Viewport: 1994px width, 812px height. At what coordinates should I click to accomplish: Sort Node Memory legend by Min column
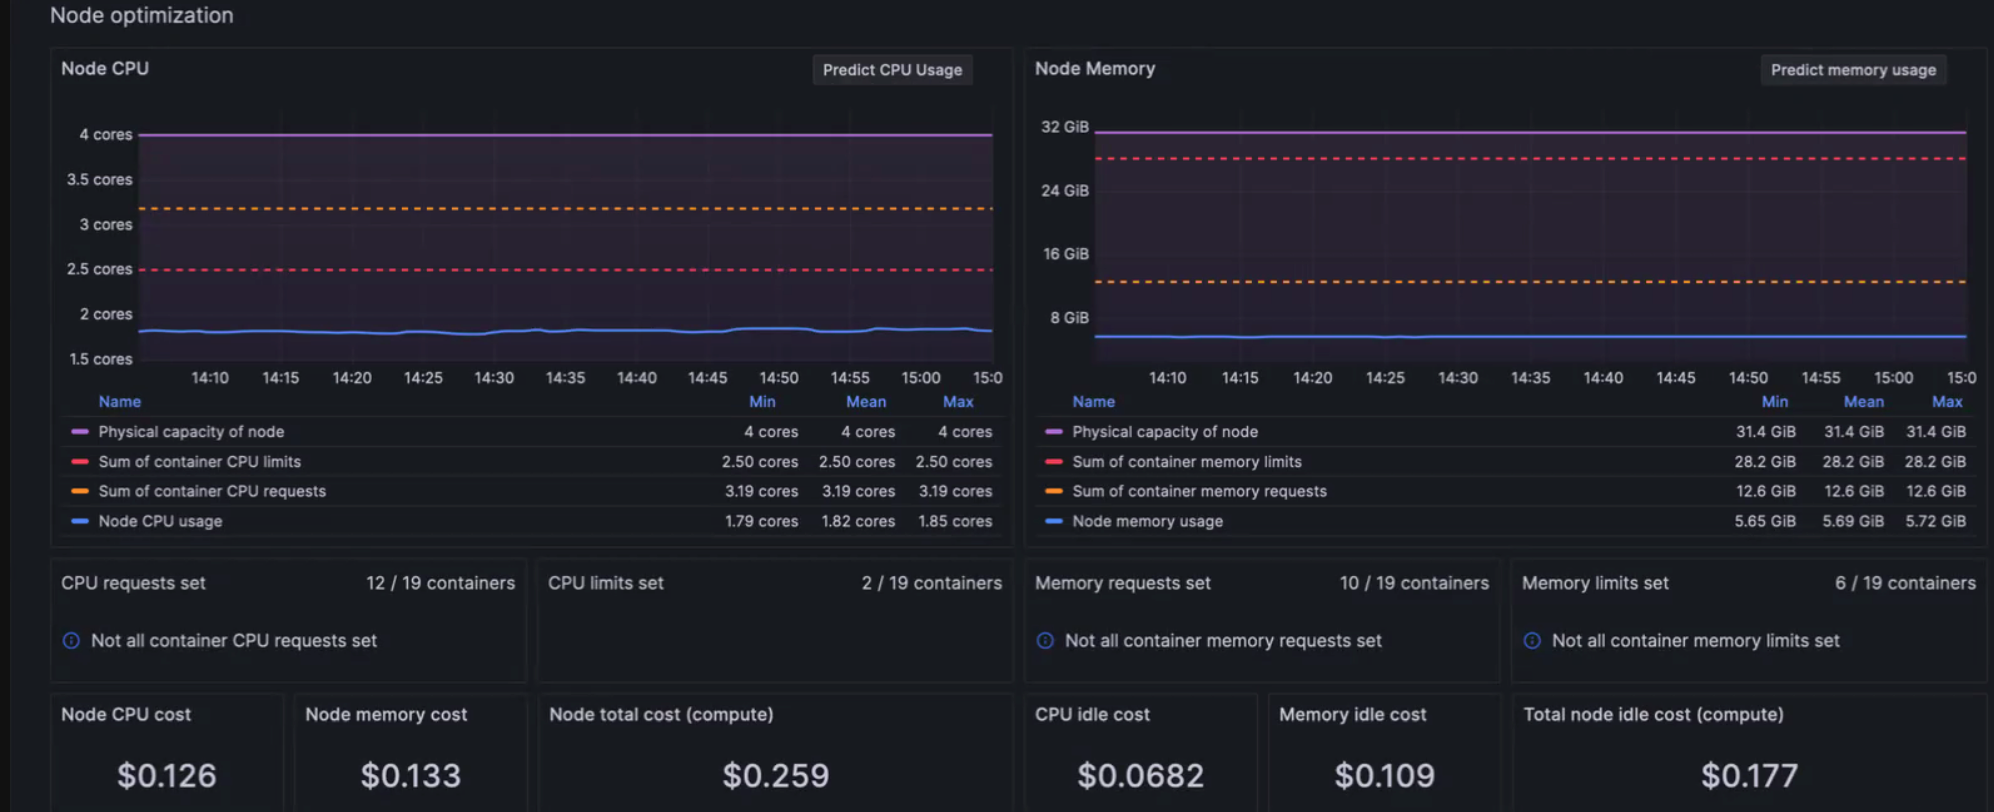[x=1774, y=402]
